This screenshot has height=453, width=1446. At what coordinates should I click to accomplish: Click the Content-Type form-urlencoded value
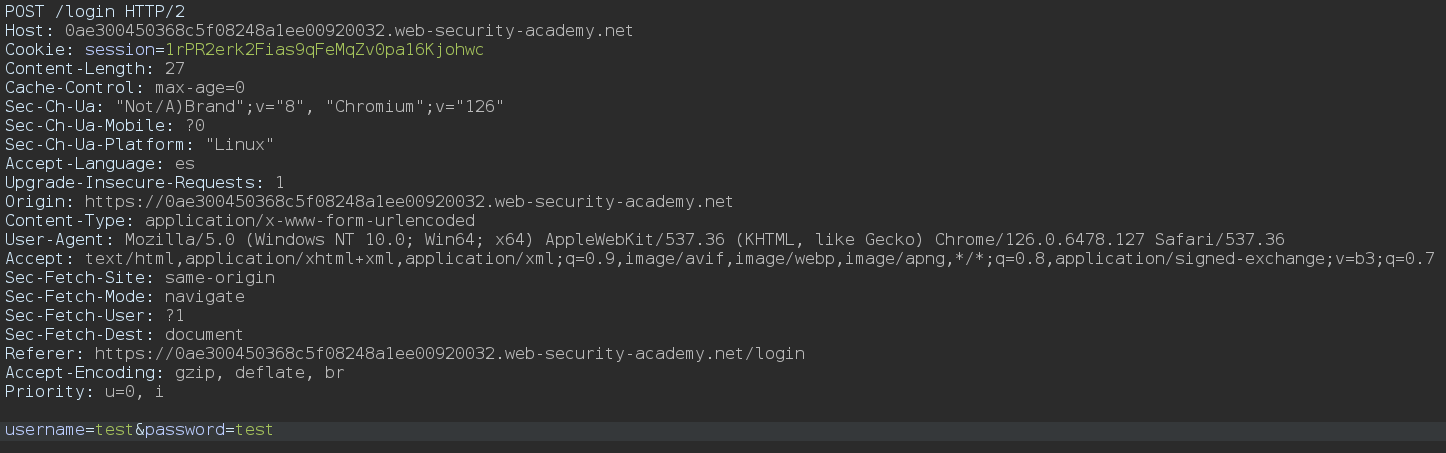(x=309, y=221)
